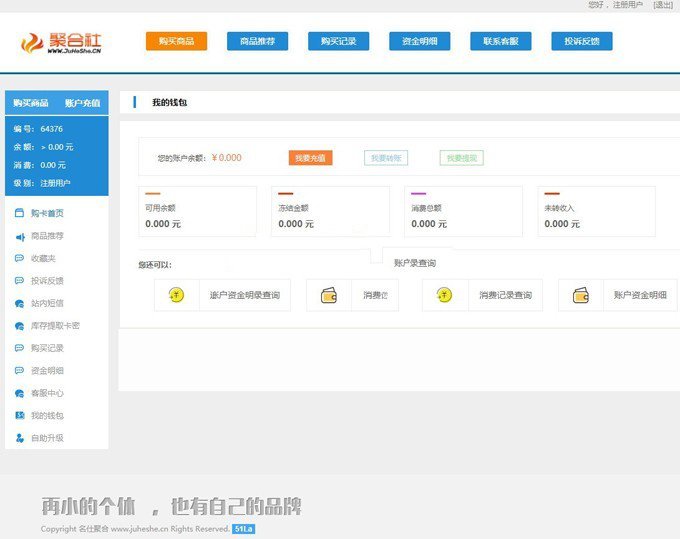The height and width of the screenshot is (539, 680).
Task: Click the 商品推荐 megaphone icon in sidebar
Action: [20, 236]
